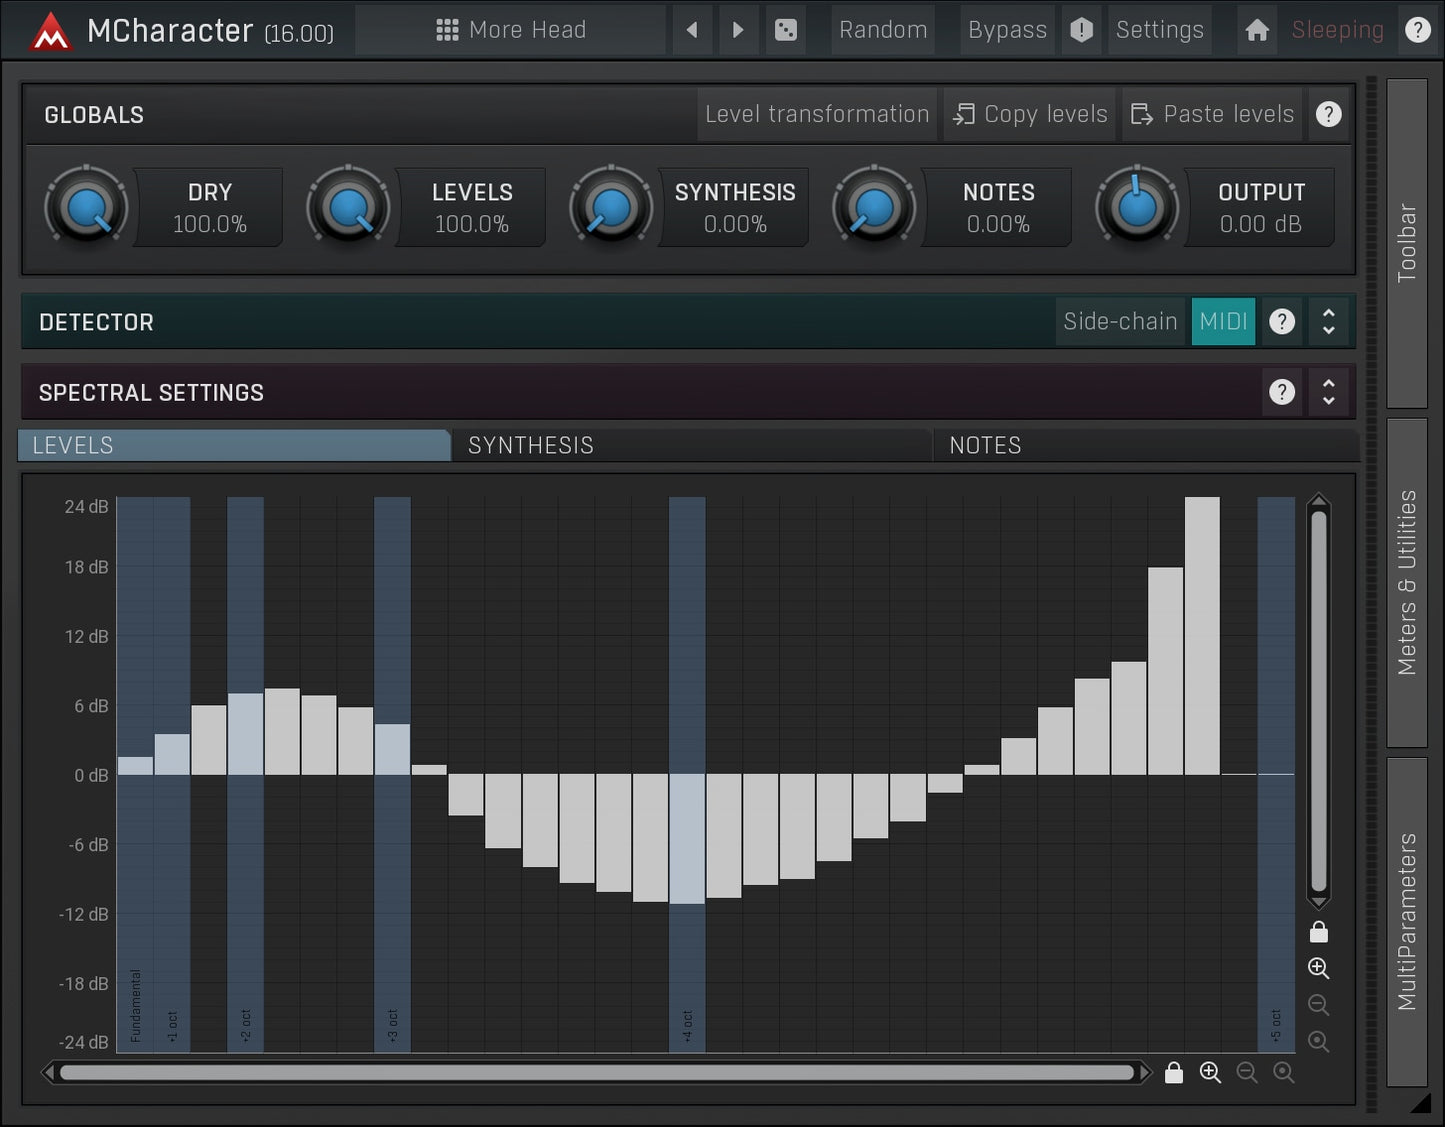The image size is (1445, 1127).
Task: Activate Side-chain input
Action: [1119, 321]
